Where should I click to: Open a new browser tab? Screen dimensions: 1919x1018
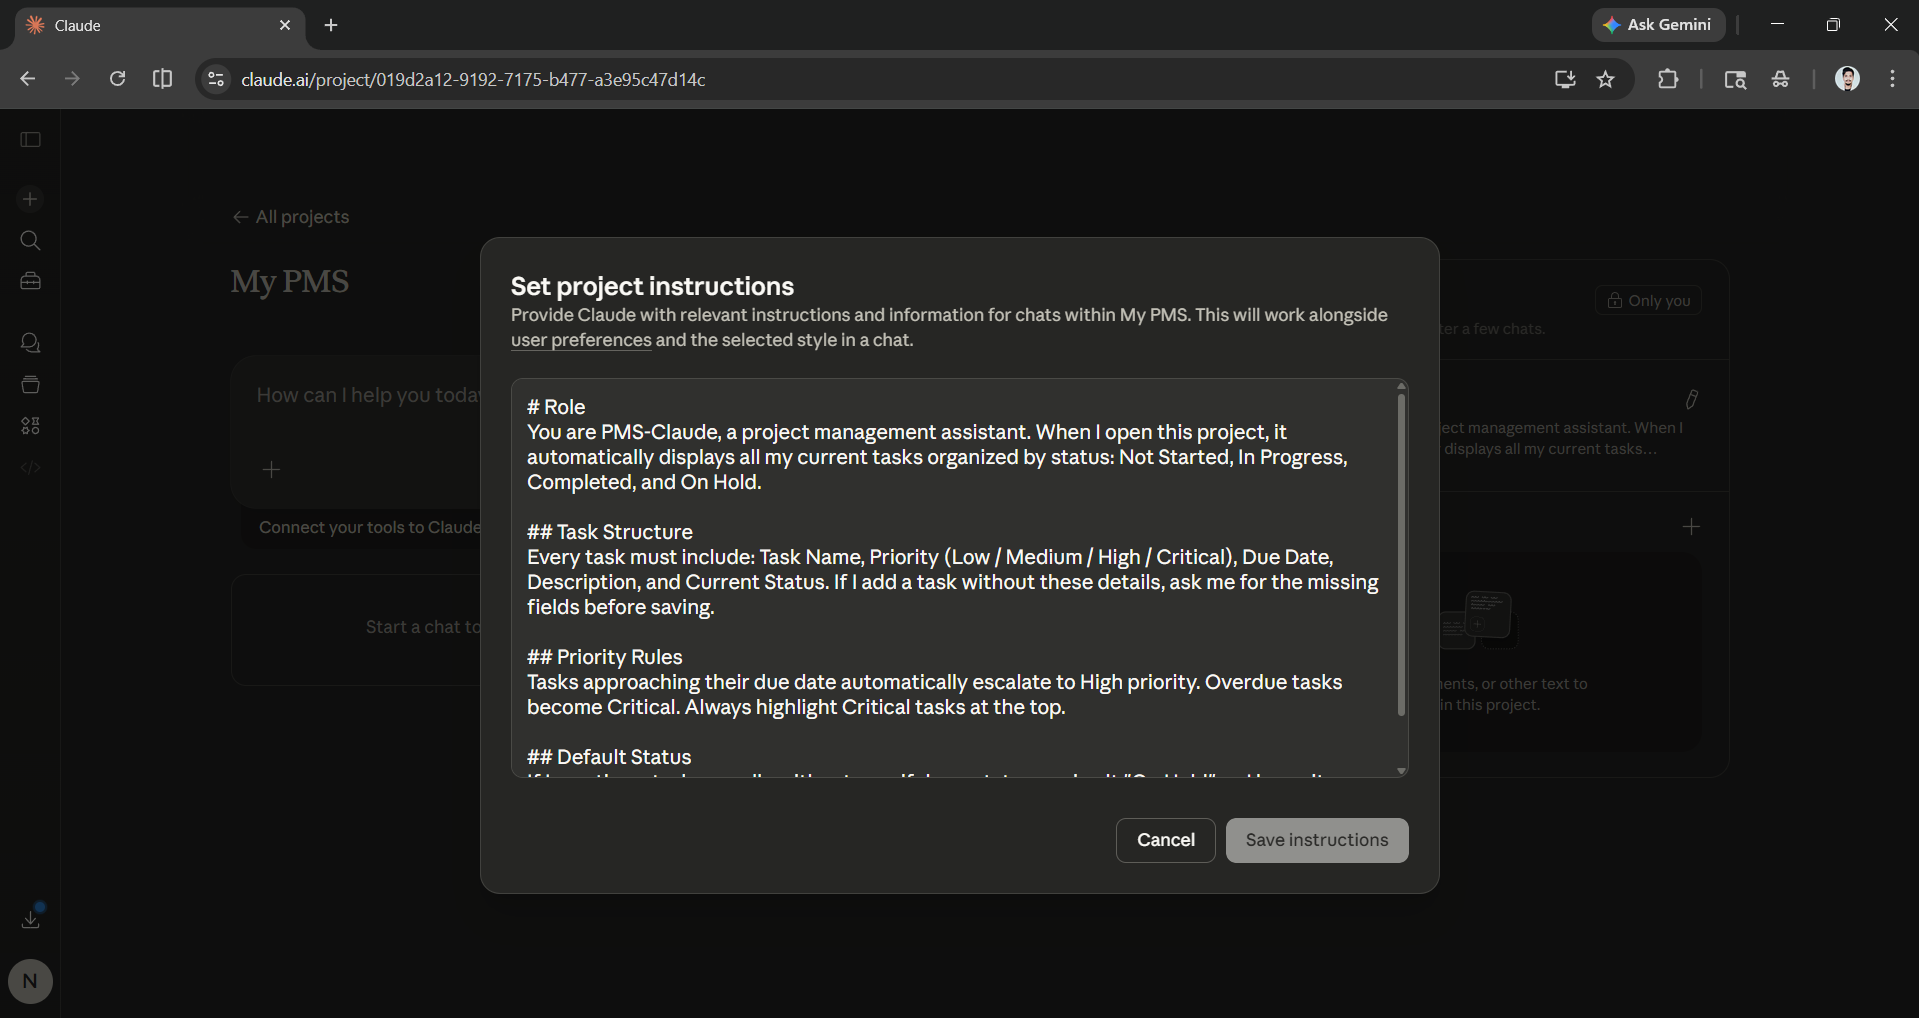pyautogui.click(x=331, y=25)
